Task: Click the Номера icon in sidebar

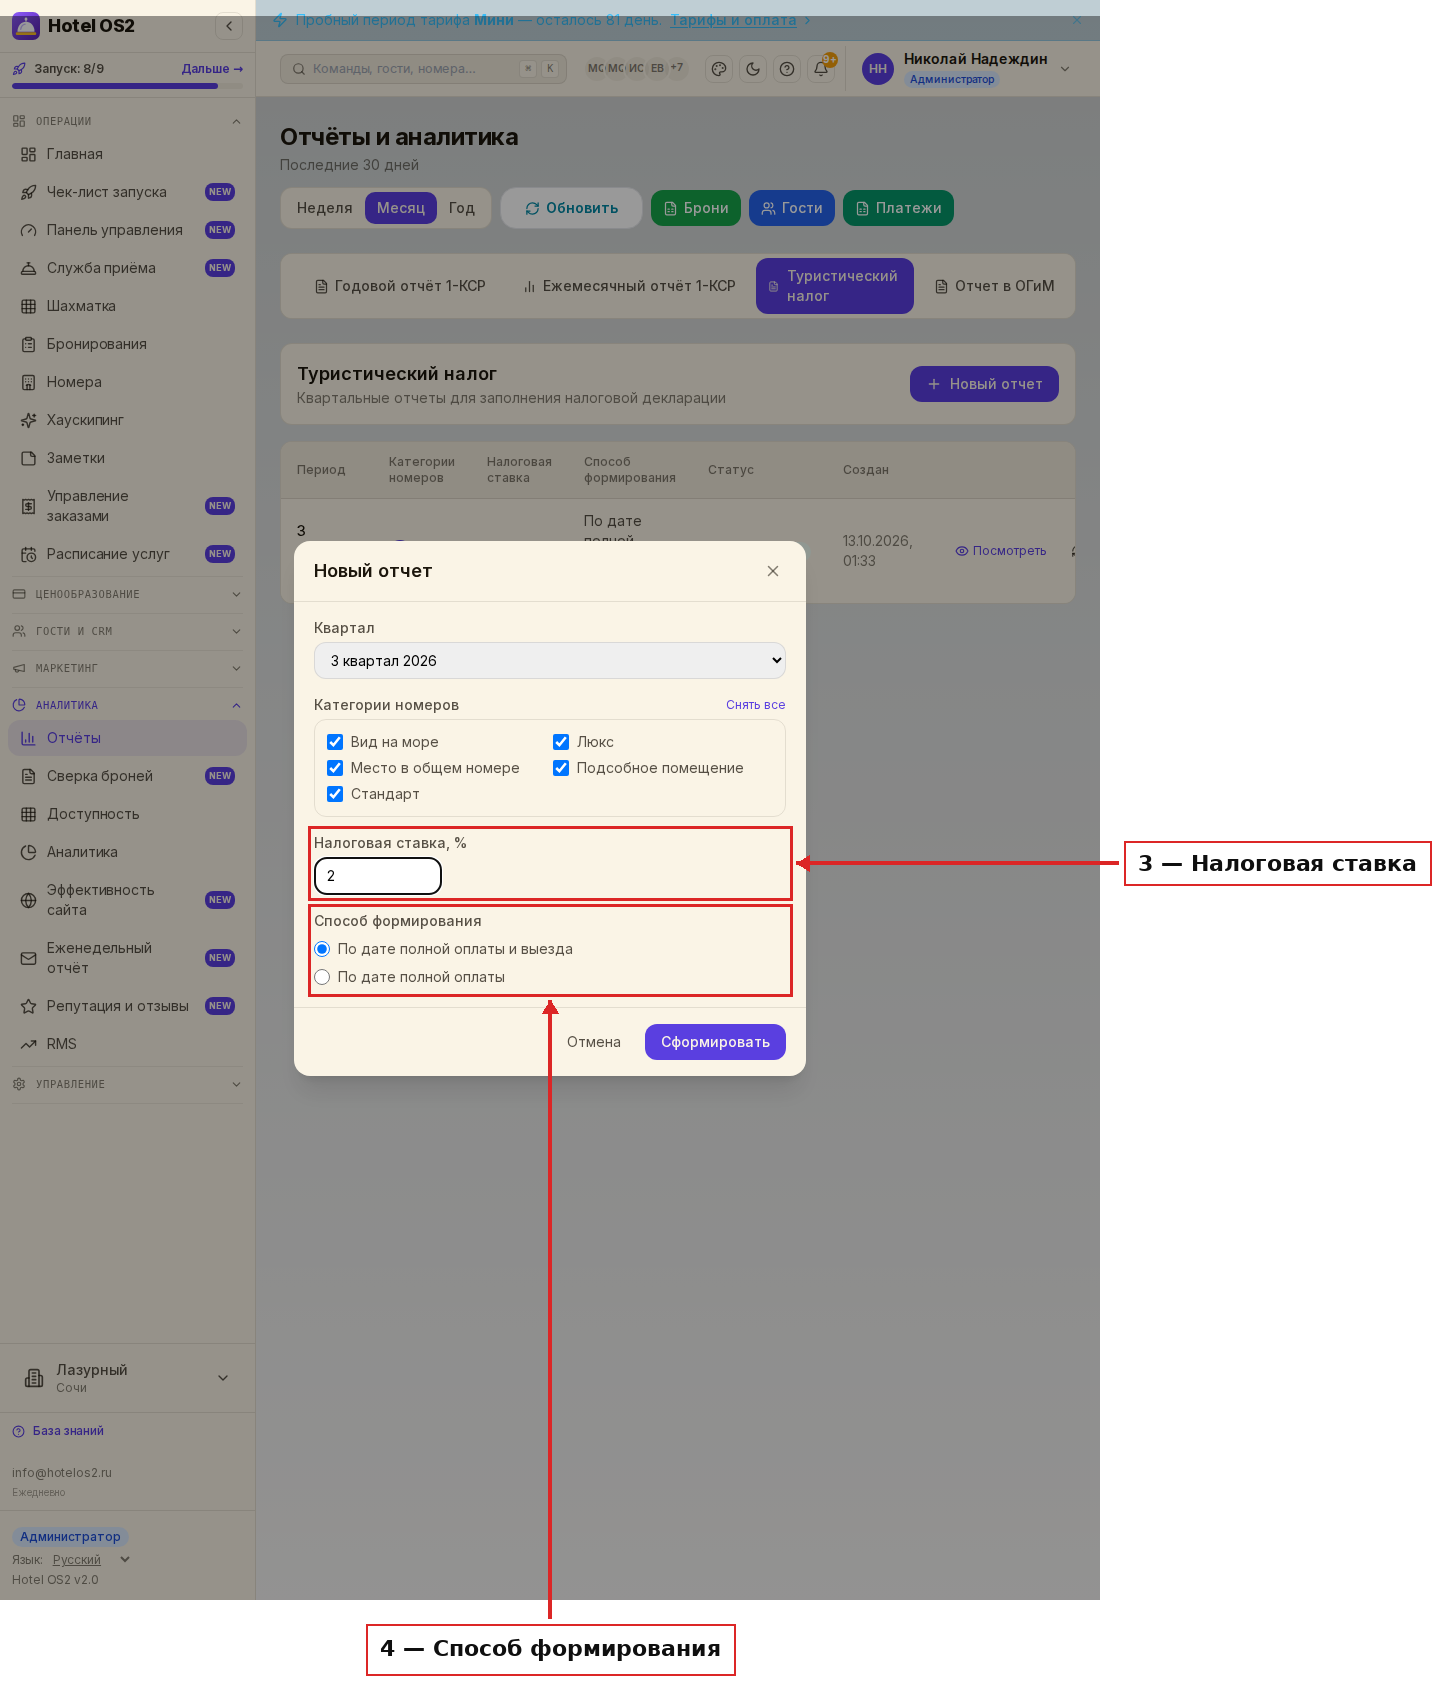Action: [28, 382]
